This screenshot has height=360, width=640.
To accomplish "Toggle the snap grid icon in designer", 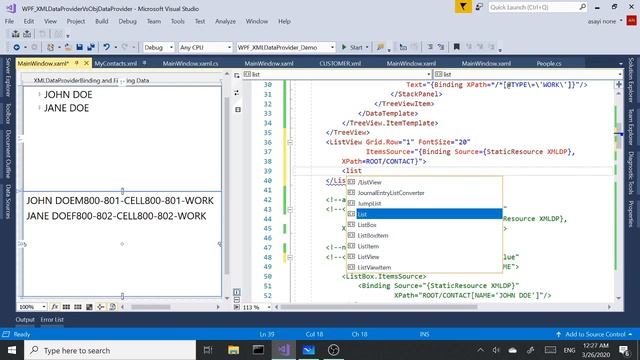I will coord(66,307).
